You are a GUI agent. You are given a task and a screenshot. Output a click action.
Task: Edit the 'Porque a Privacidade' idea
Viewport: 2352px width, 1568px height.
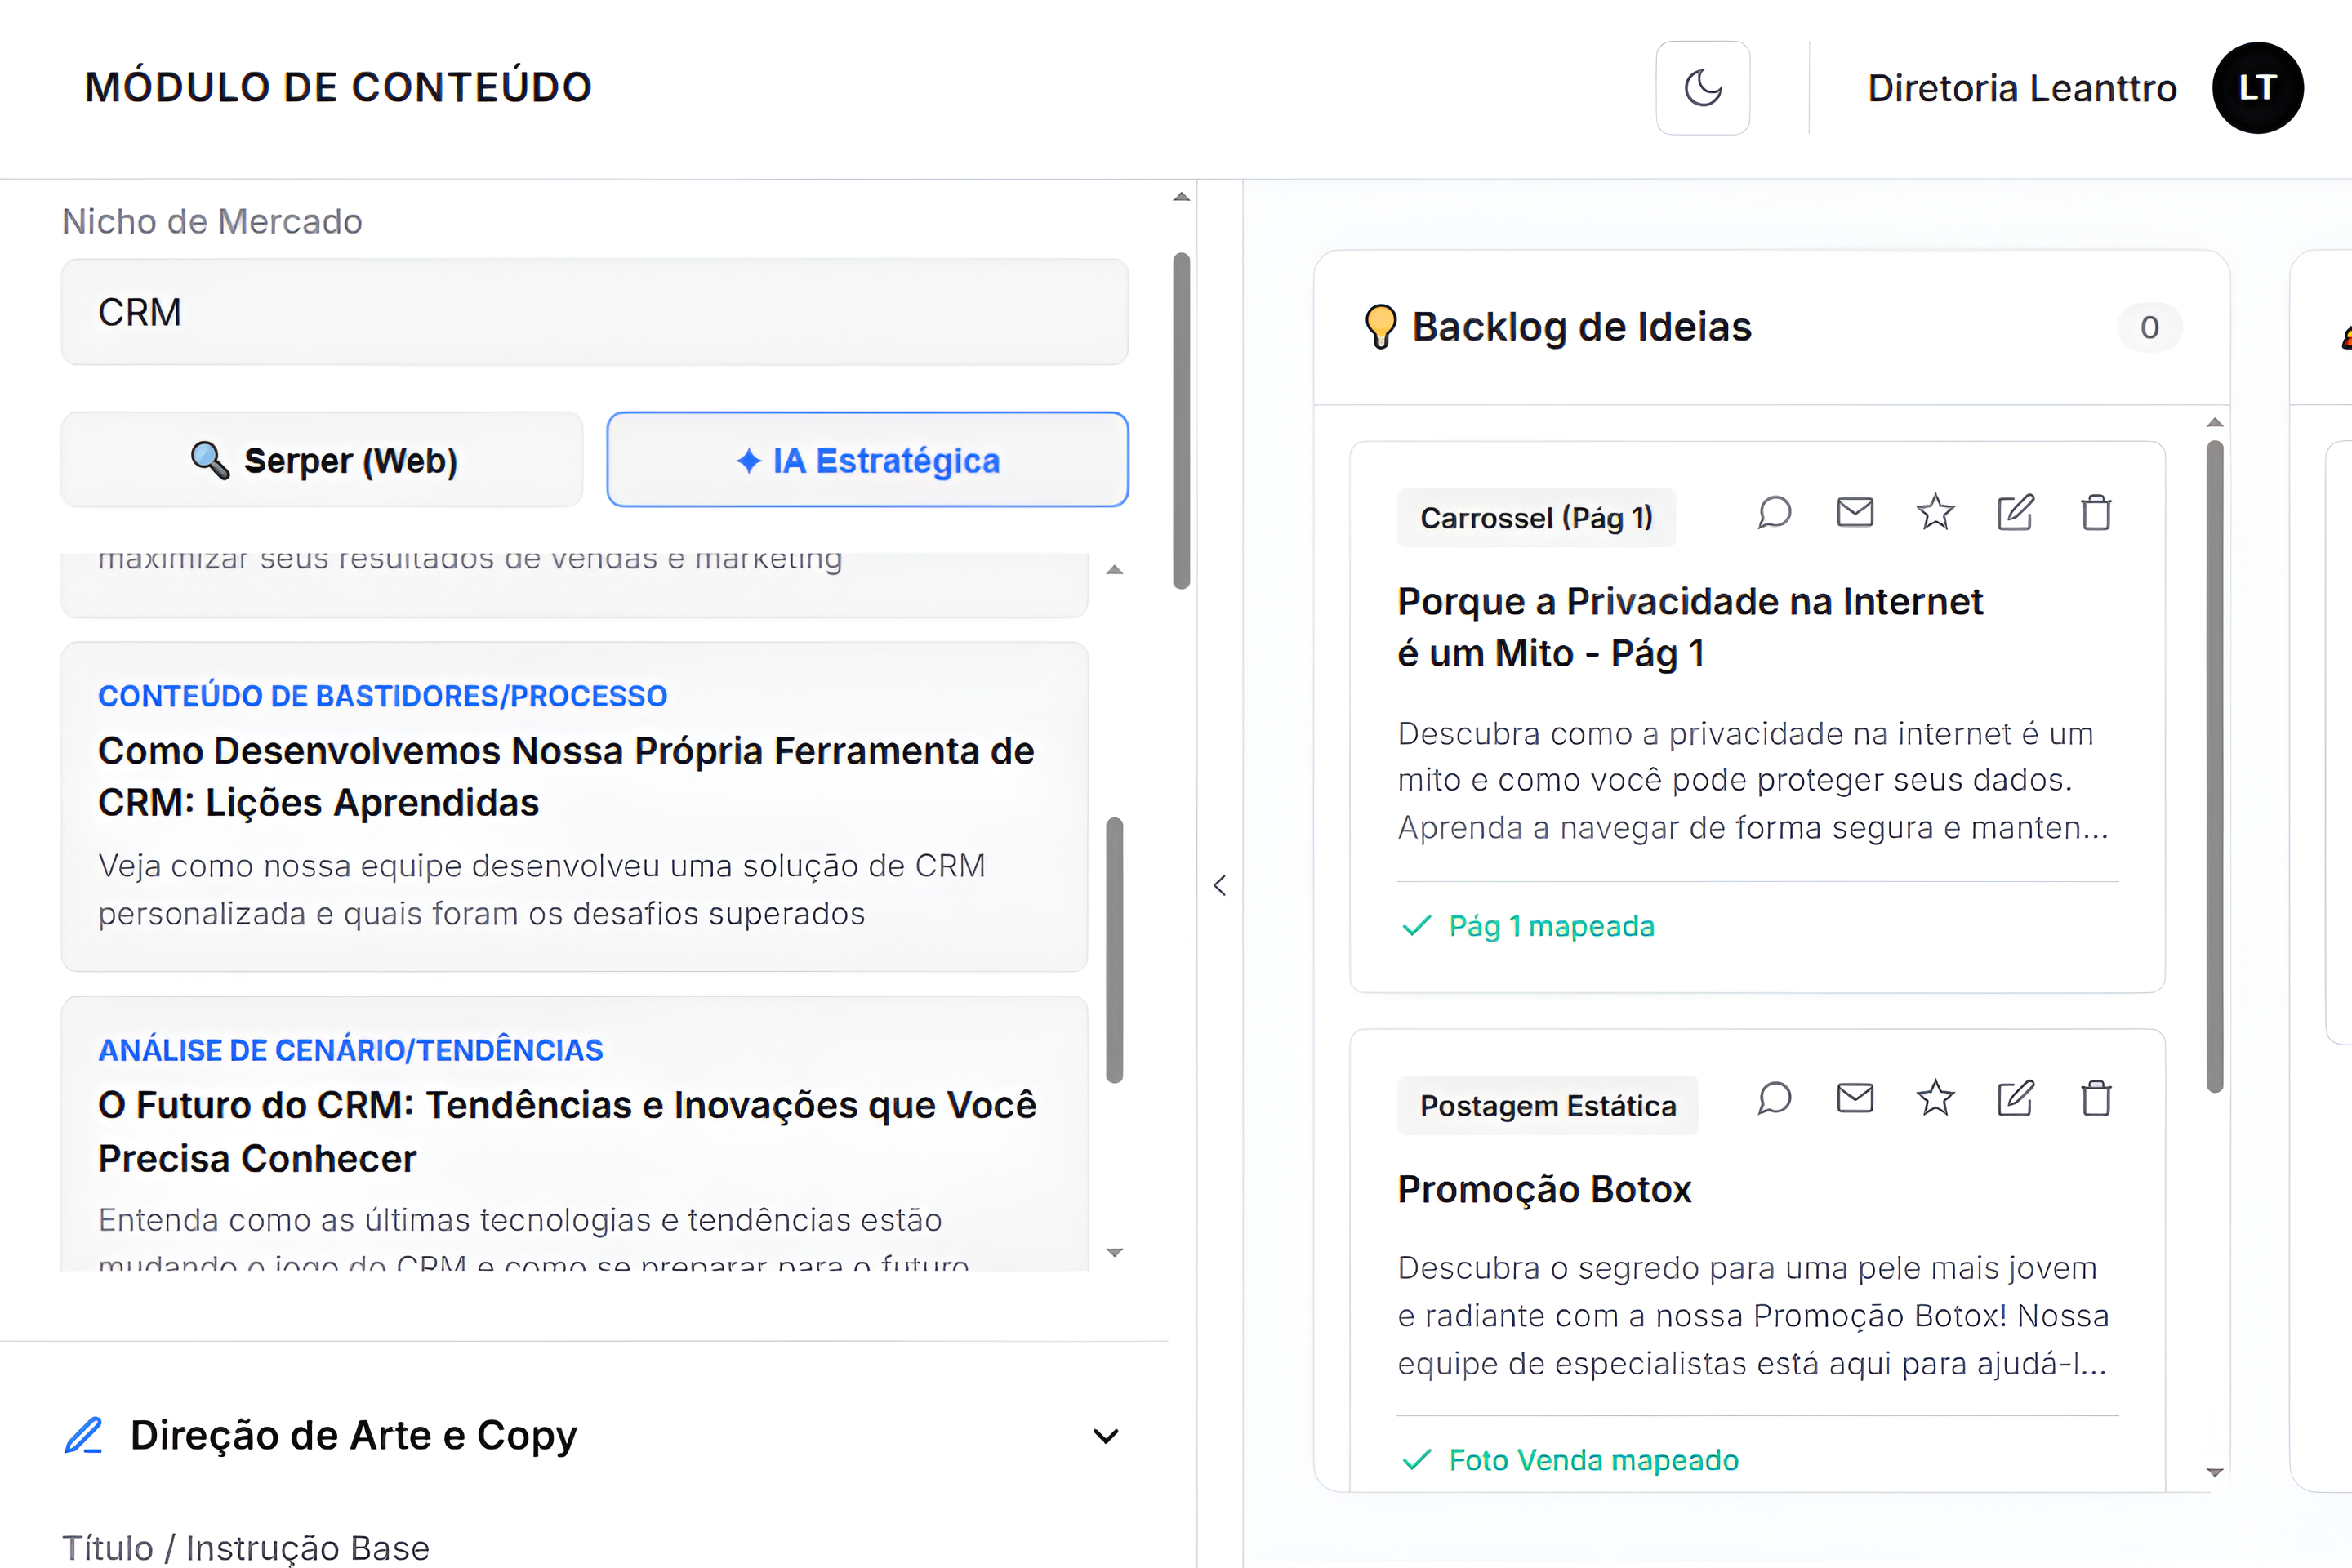pyautogui.click(x=2016, y=512)
